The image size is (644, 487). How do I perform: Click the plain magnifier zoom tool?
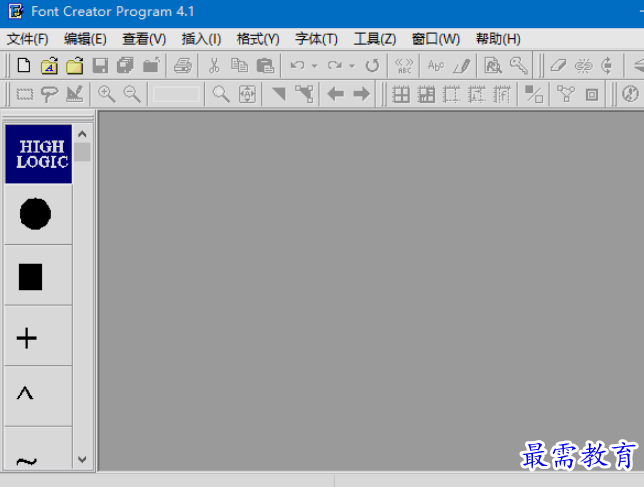pos(221,94)
